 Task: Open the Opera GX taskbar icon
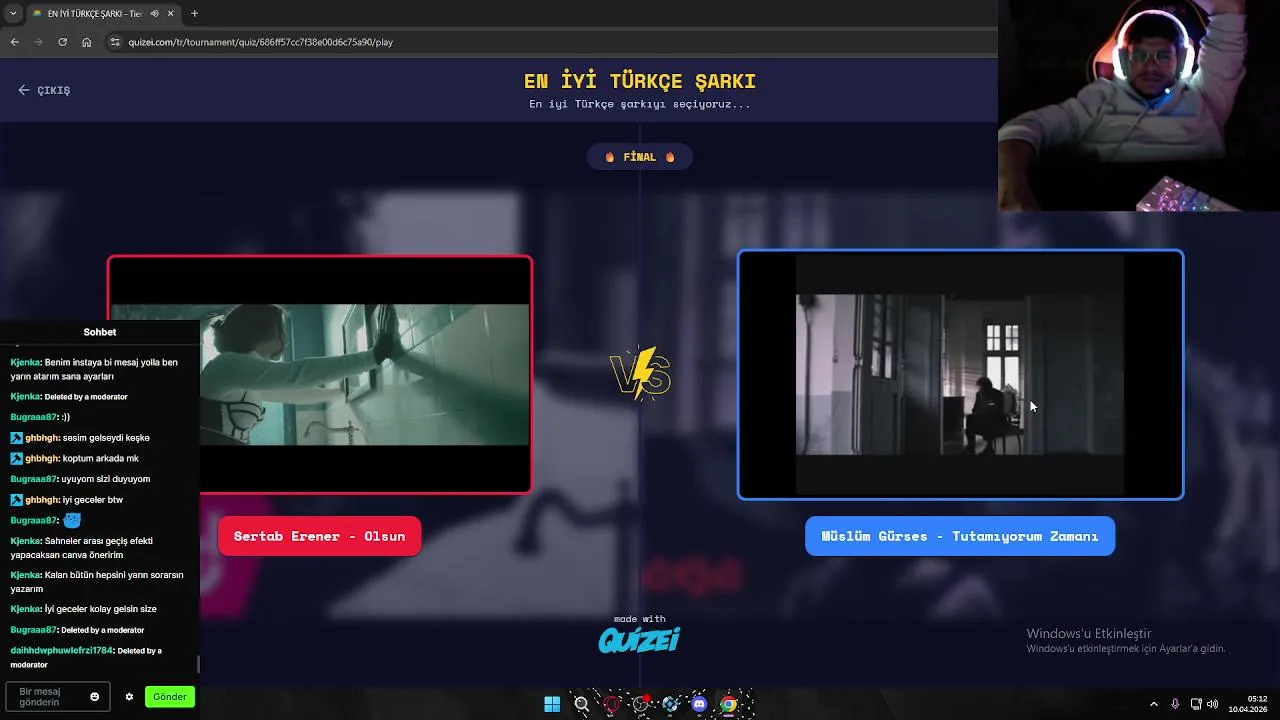pyautogui.click(x=611, y=704)
